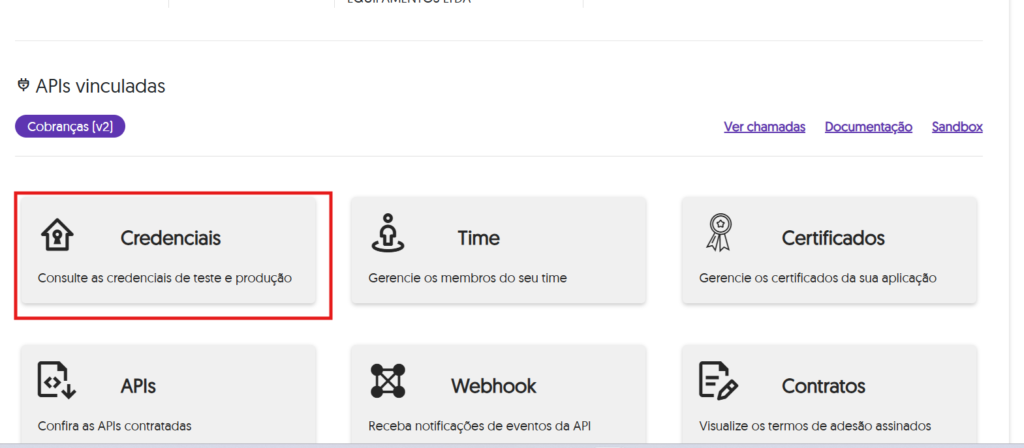The image size is (1024, 448).
Task: Click the plug icon beside APIs vinculadas
Action: [x=24, y=86]
